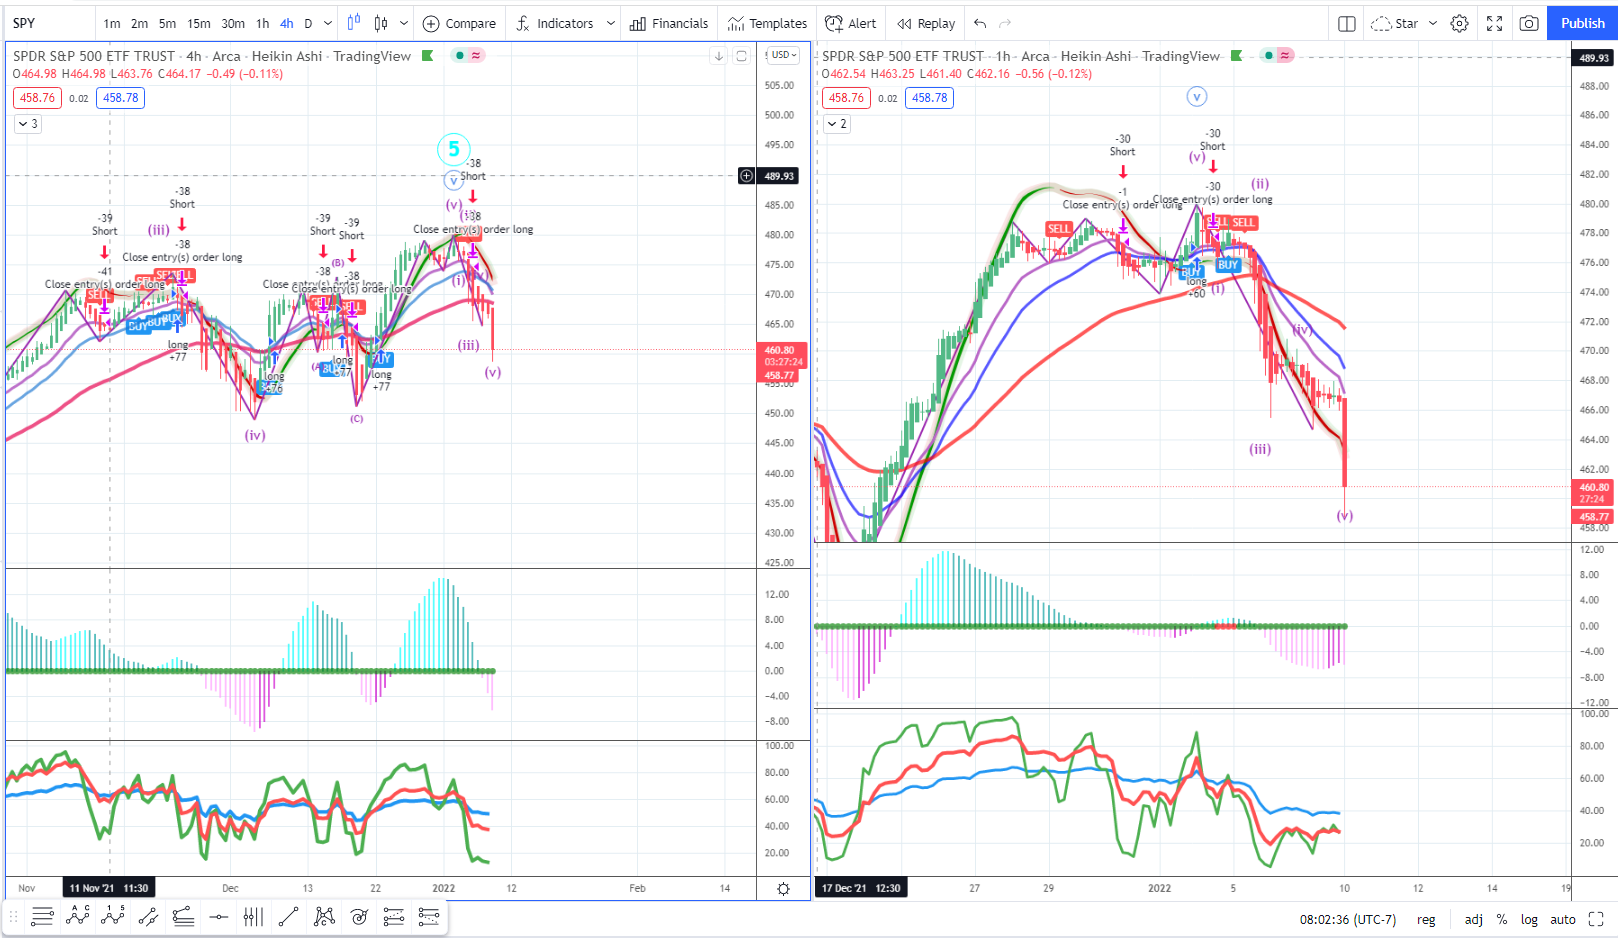Select the vertical lines cycle tool

pyautogui.click(x=253, y=916)
